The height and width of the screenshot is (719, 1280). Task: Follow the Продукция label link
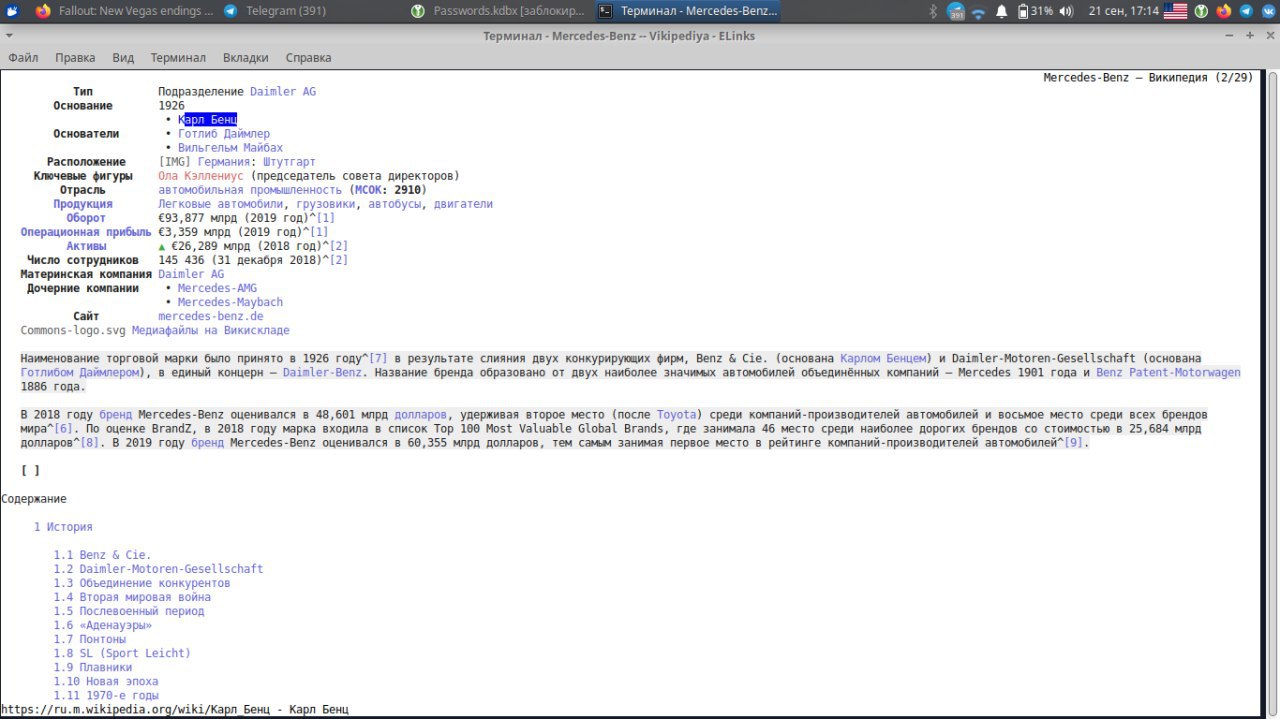[83, 203]
